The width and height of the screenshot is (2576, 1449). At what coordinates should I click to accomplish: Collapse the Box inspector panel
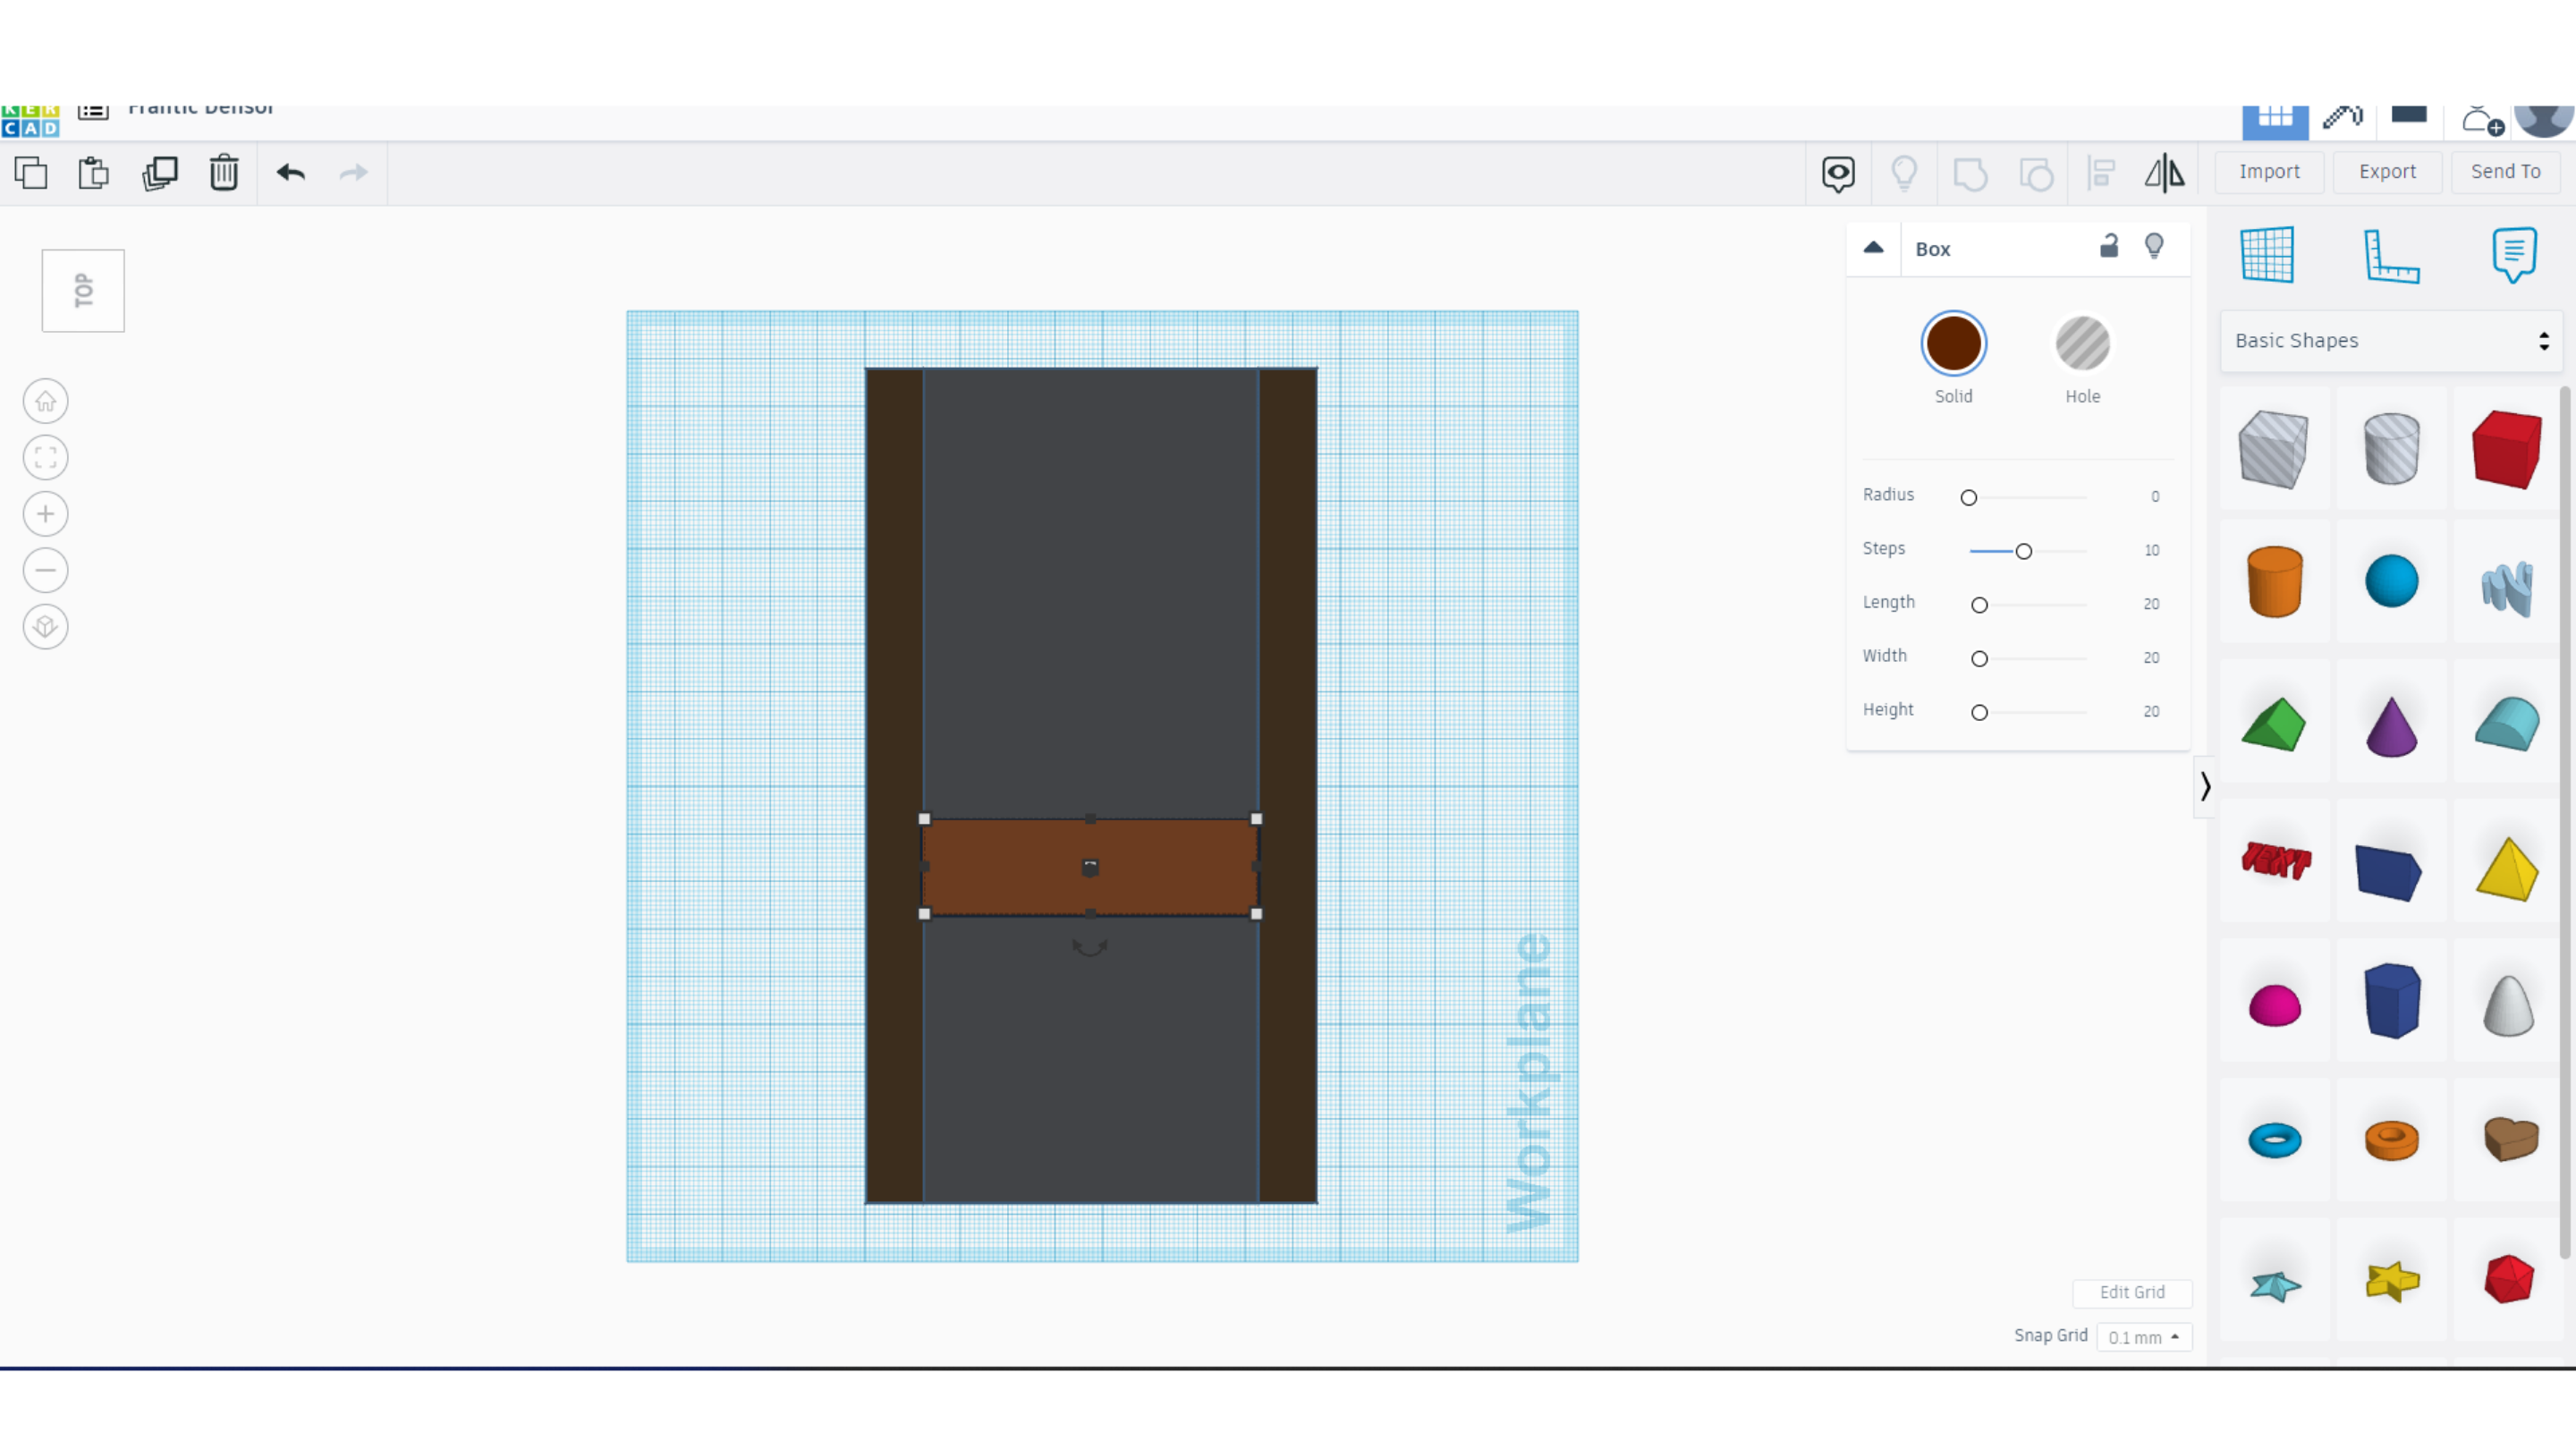click(x=1873, y=248)
